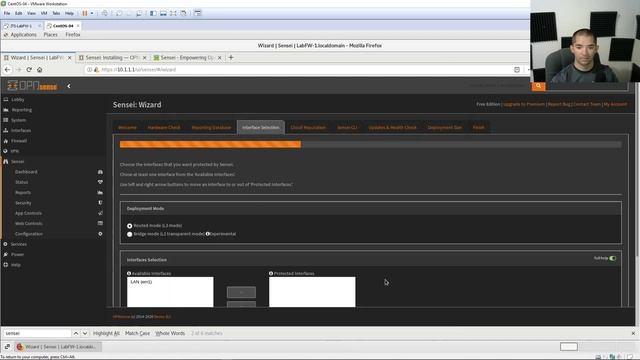The width and height of the screenshot is (640, 360).
Task: Open the Updates & Health Check tab
Action: [x=392, y=127]
